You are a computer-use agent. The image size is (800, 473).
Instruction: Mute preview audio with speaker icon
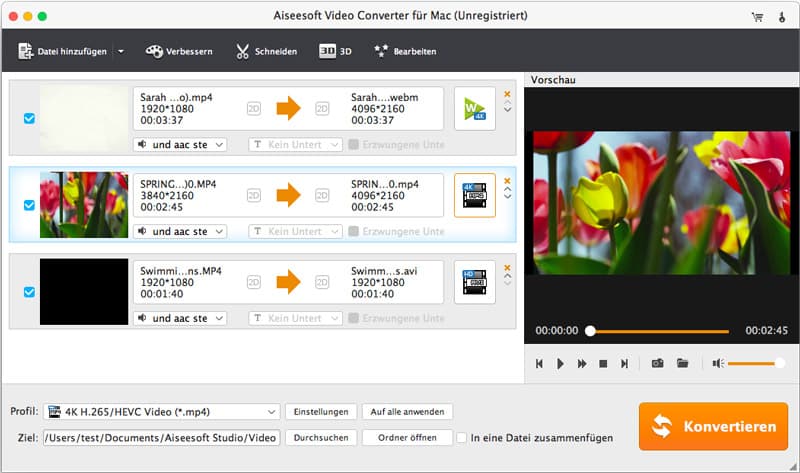tap(718, 363)
